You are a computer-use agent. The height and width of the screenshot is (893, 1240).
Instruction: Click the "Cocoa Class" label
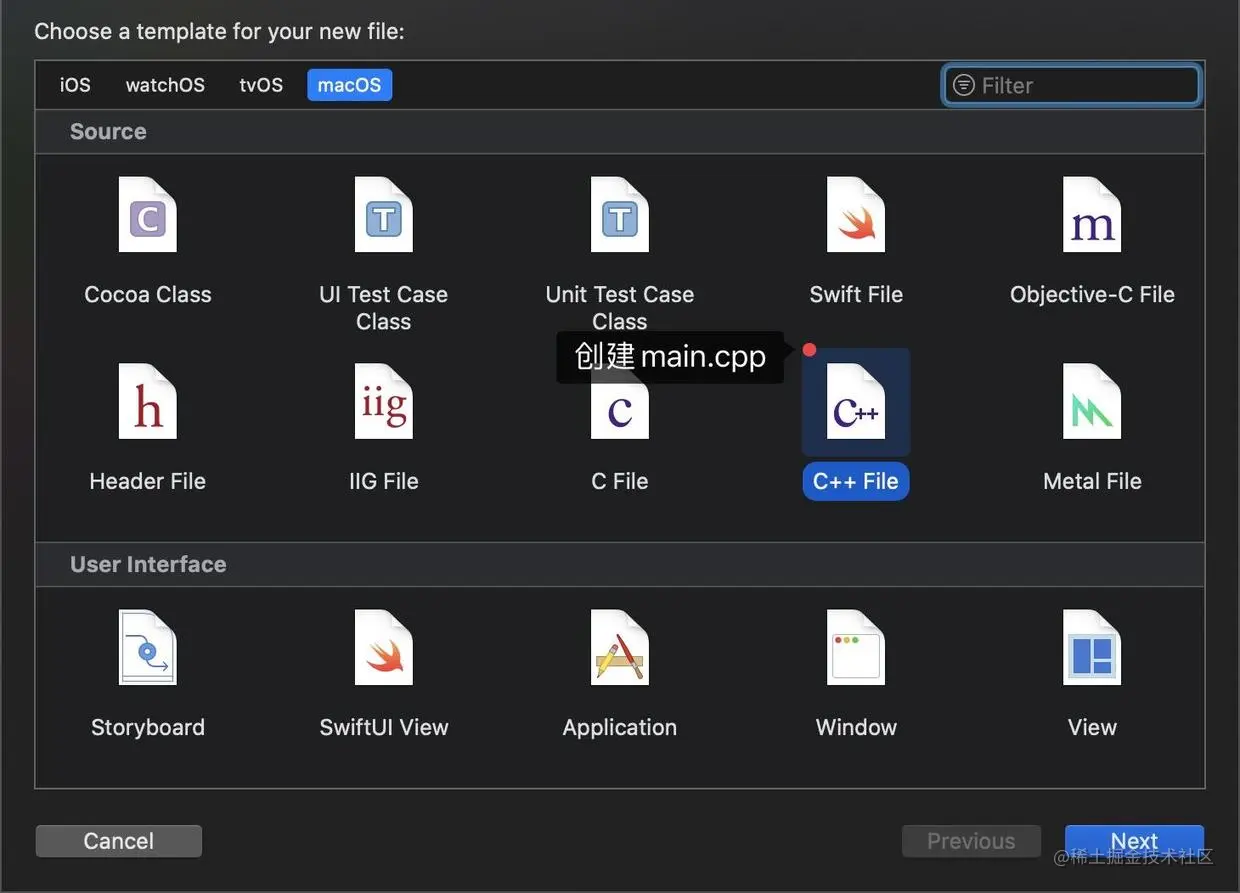(147, 294)
